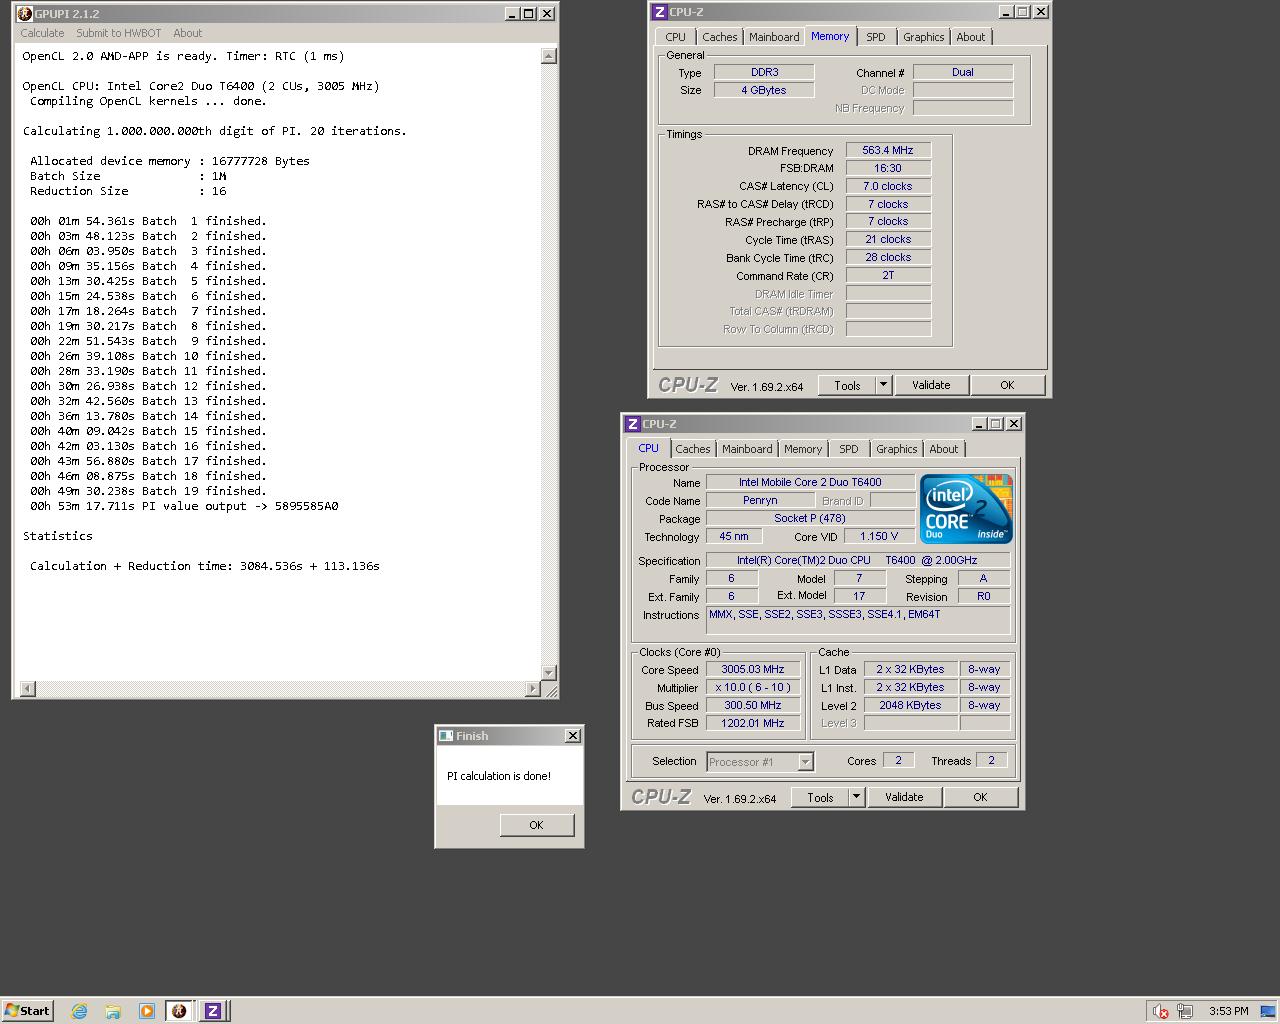Minimize the GPUPI window
The height and width of the screenshot is (1024, 1280).
[x=512, y=14]
